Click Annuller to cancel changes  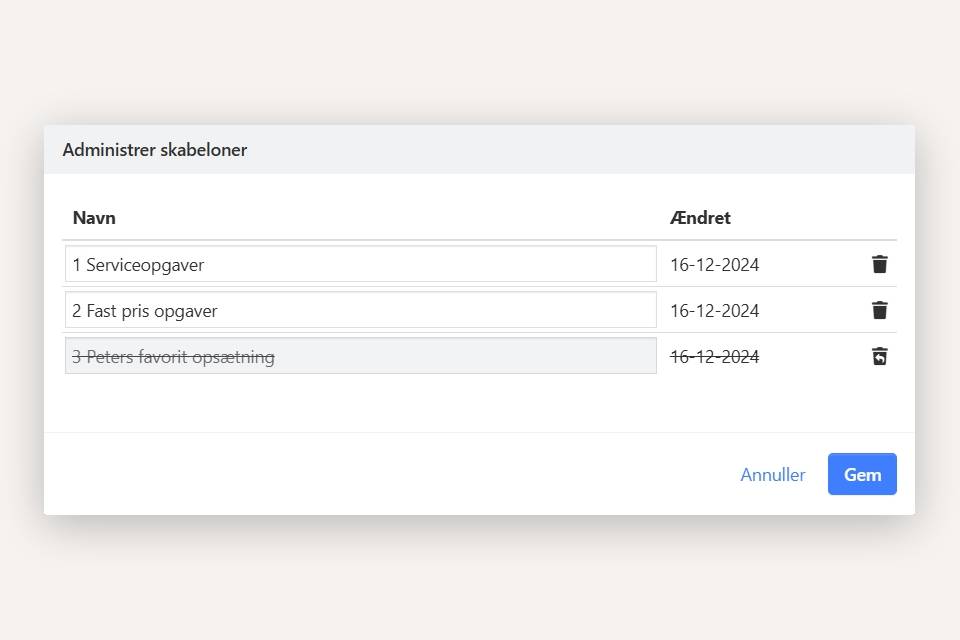[x=772, y=474]
